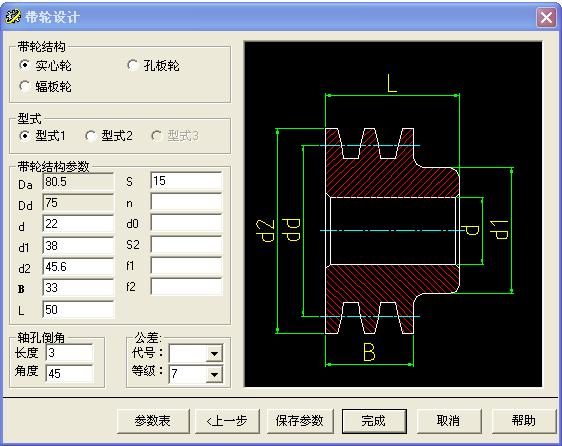The image size is (562, 446).
Task: Click the Da field showing 80.5
Action: (78, 181)
